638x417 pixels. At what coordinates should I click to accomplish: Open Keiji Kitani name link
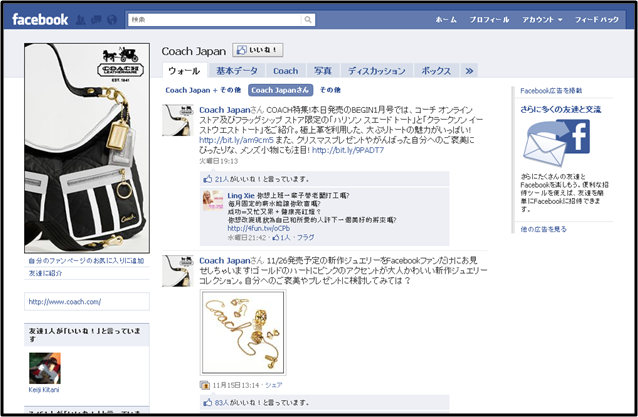point(44,390)
